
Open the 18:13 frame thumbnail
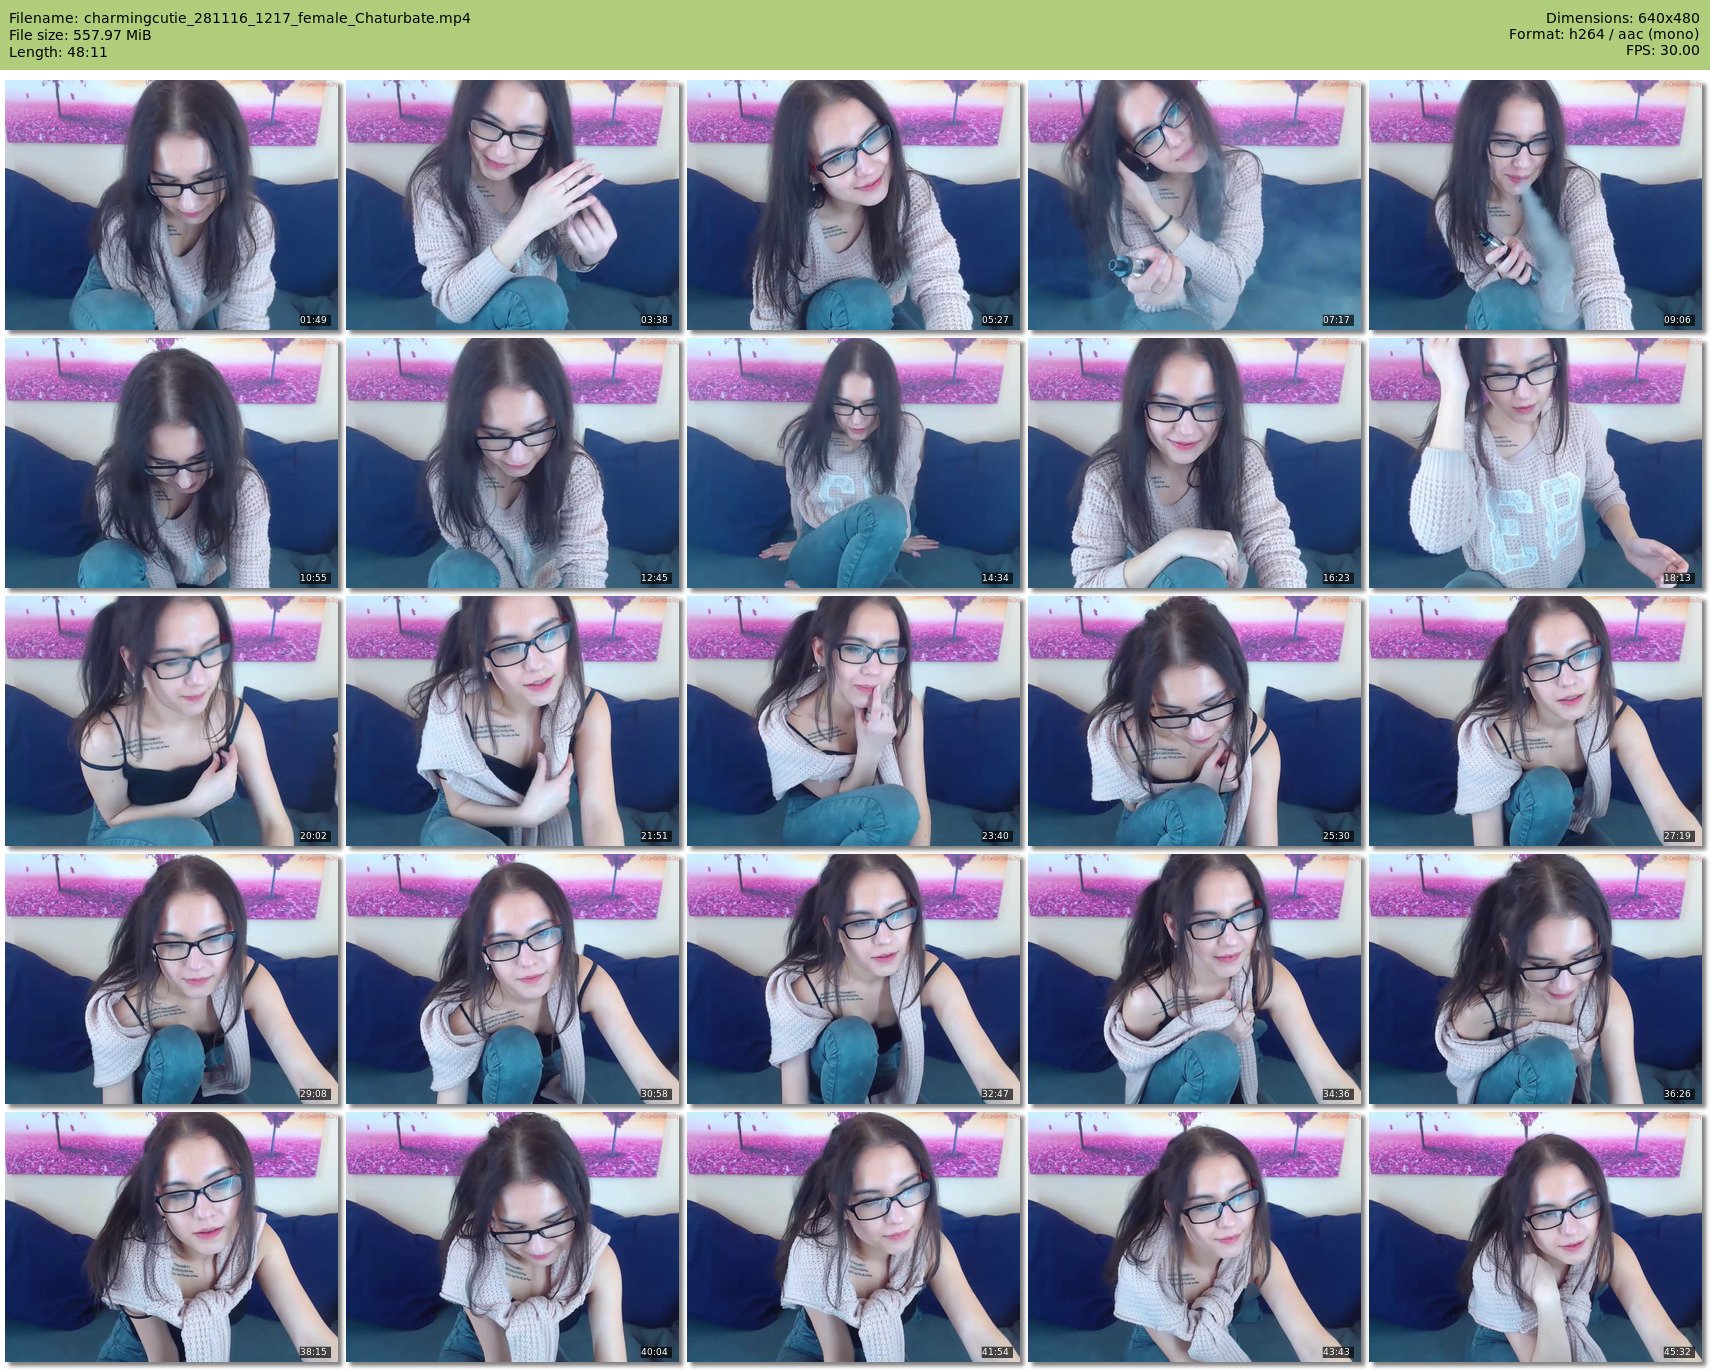tap(1535, 463)
